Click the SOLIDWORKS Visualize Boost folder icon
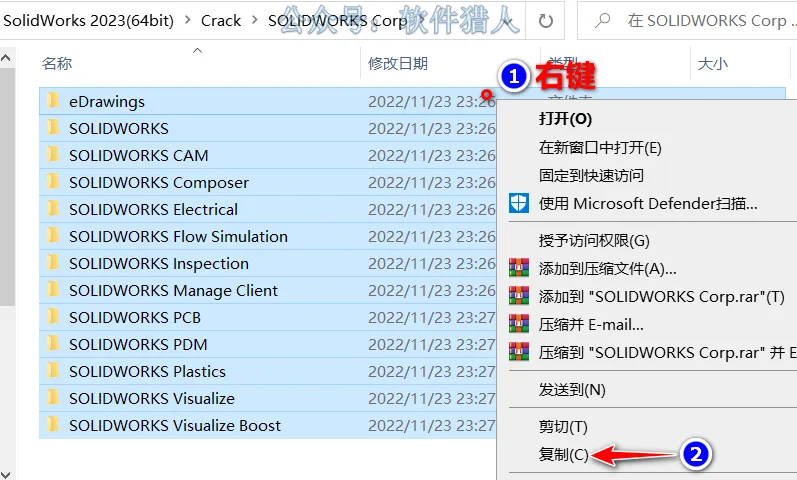This screenshot has width=797, height=480. (x=53, y=424)
